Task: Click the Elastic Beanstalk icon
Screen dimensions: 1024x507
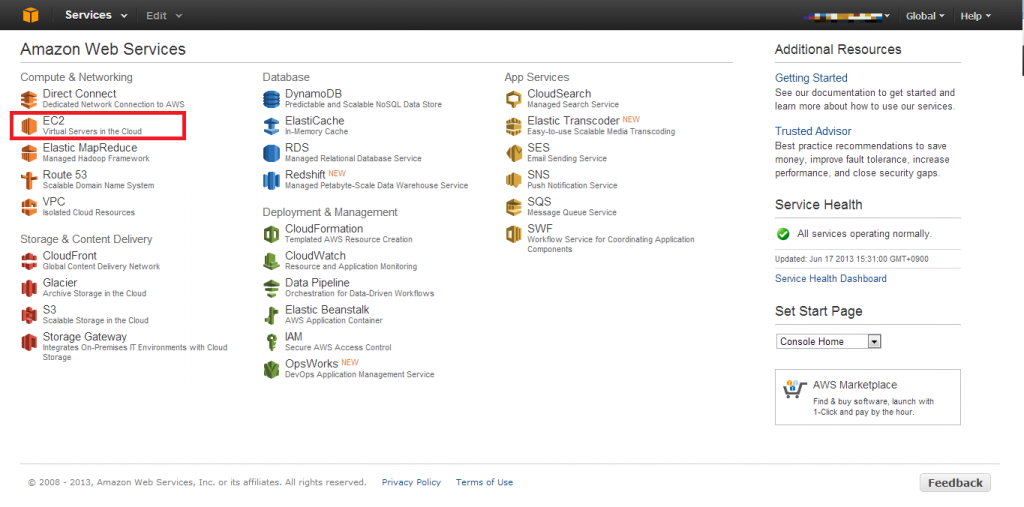Action: (271, 314)
